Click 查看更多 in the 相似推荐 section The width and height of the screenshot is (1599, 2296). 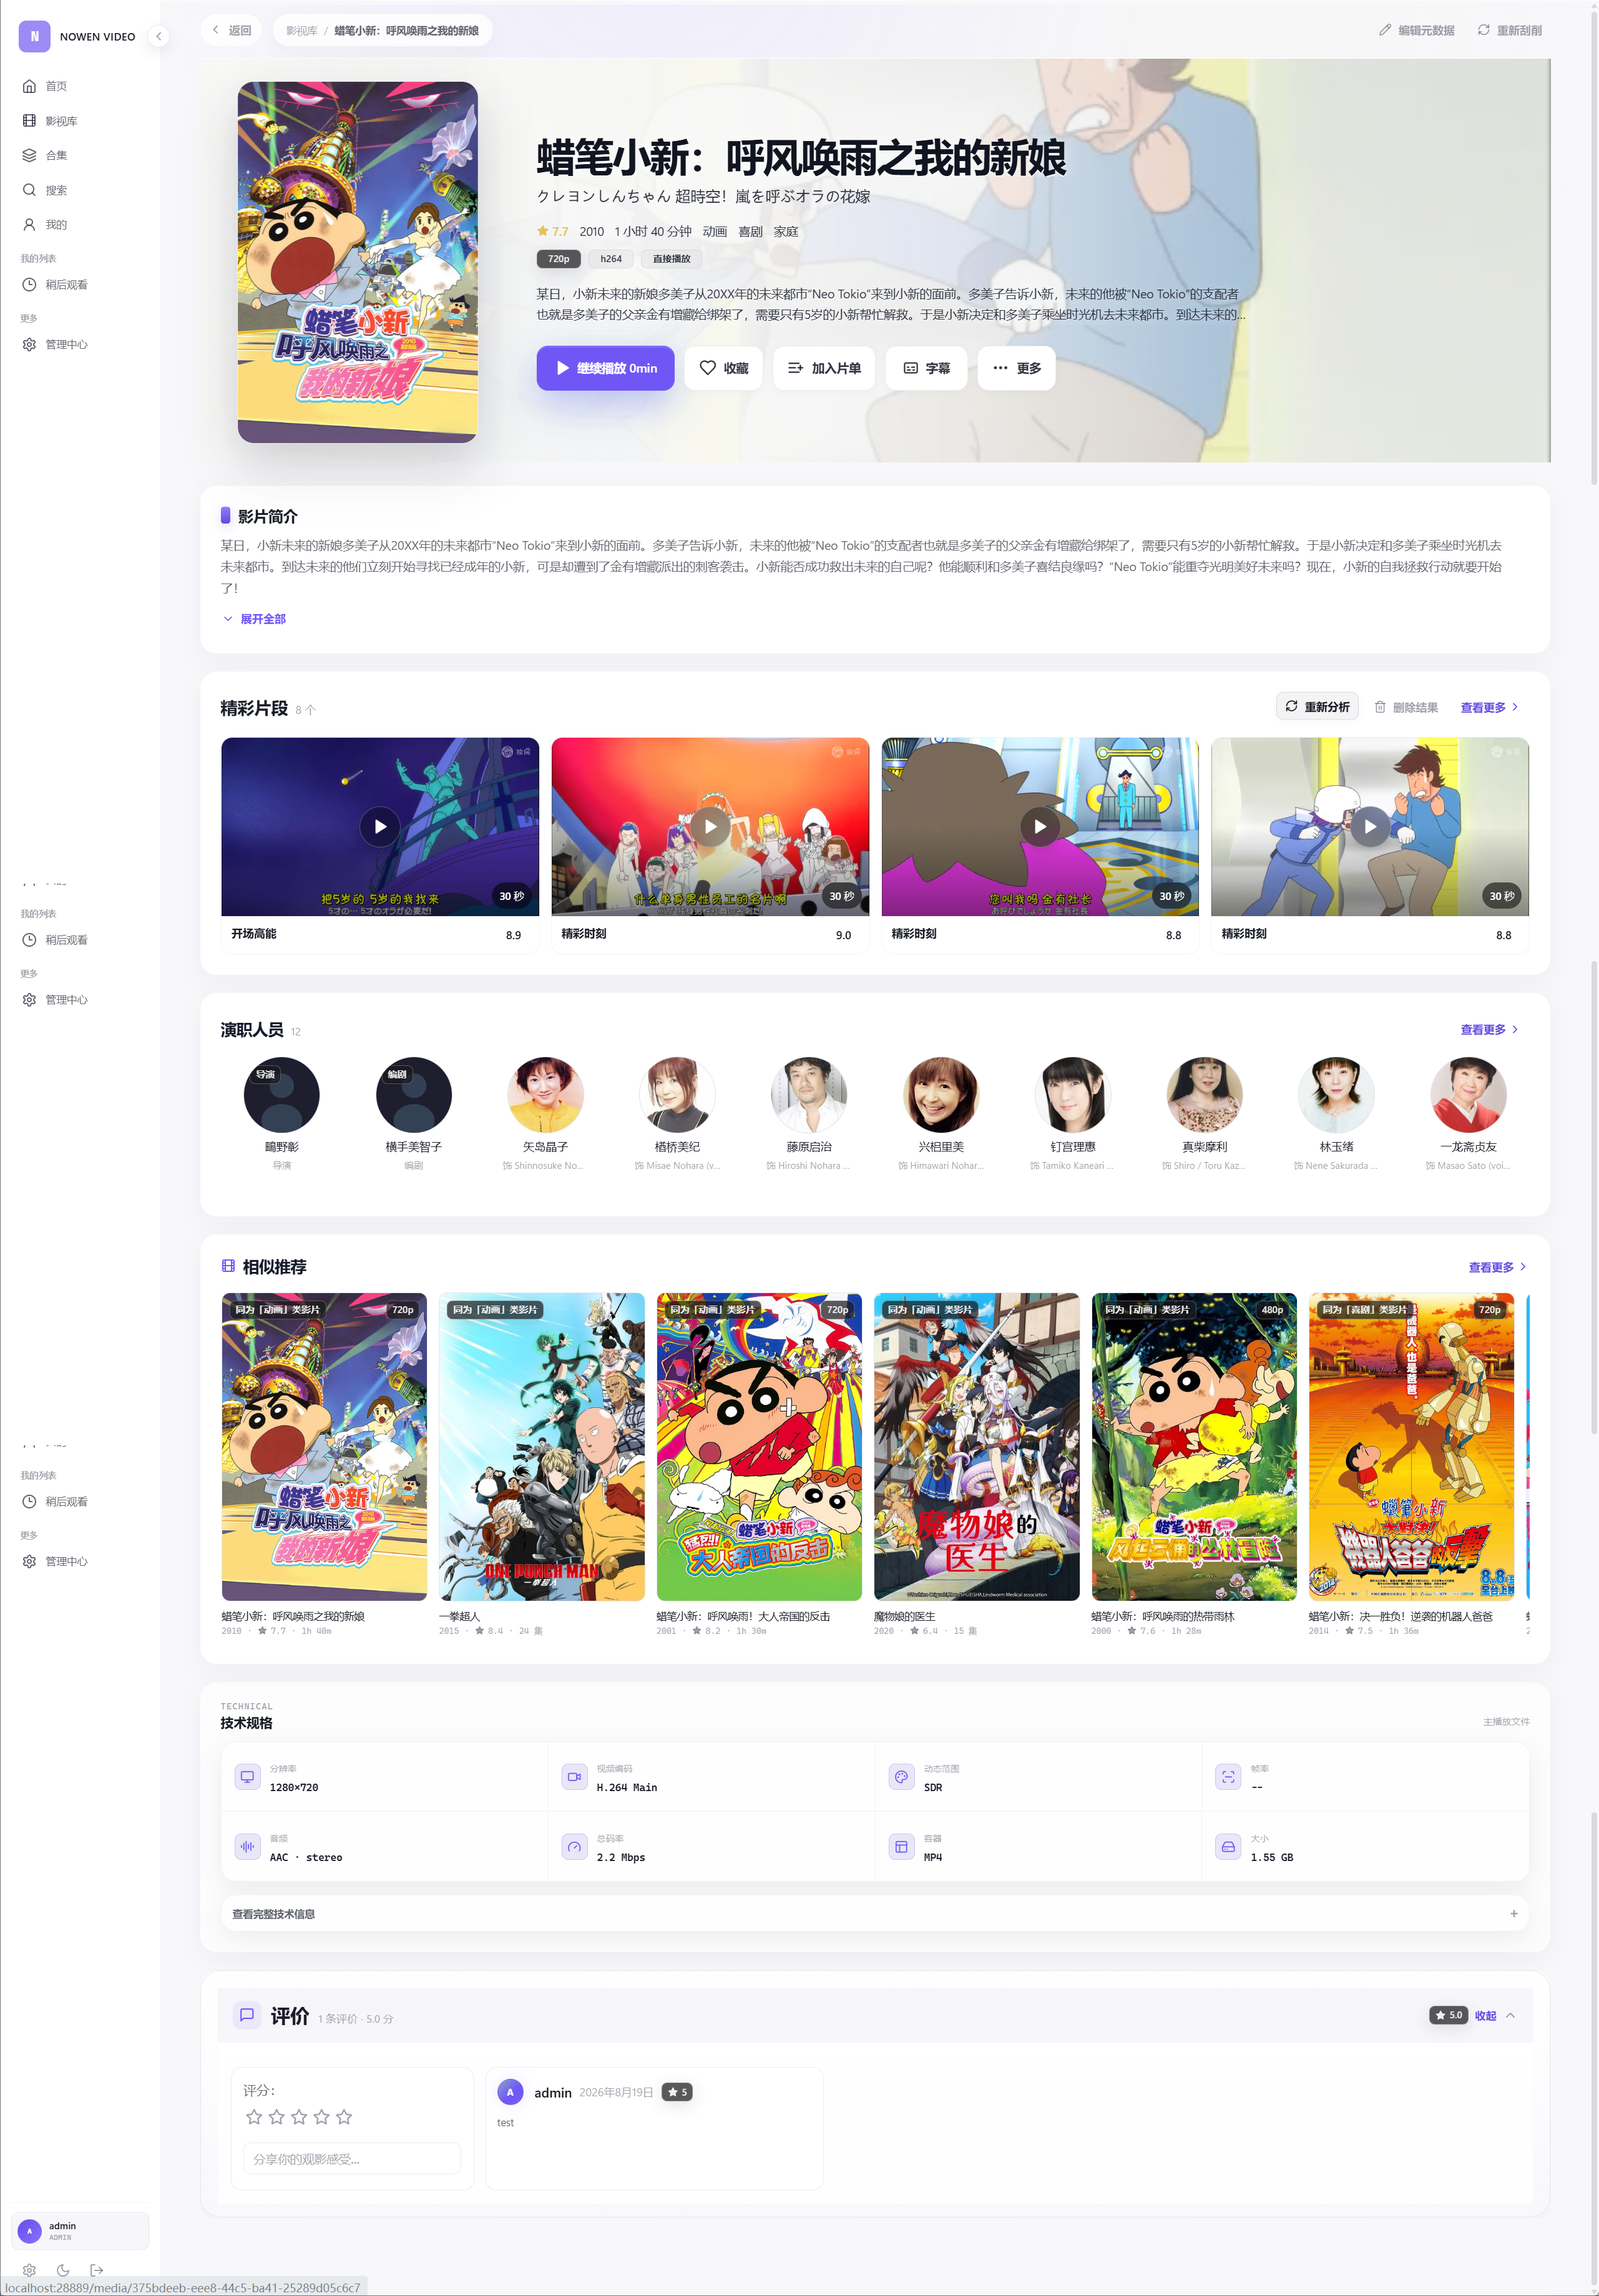coord(1497,1267)
